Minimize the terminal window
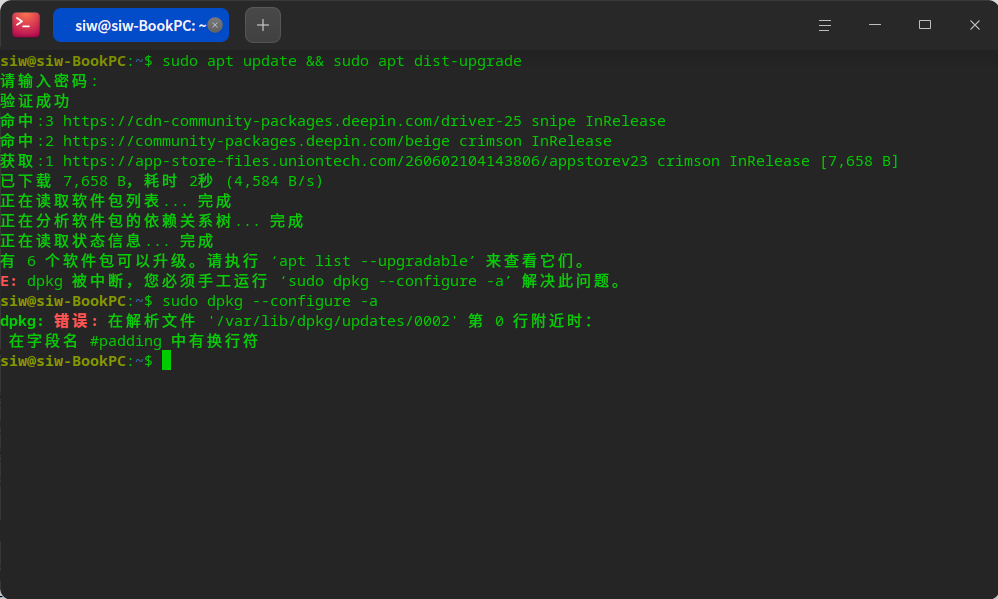The width and height of the screenshot is (998, 599). (875, 25)
